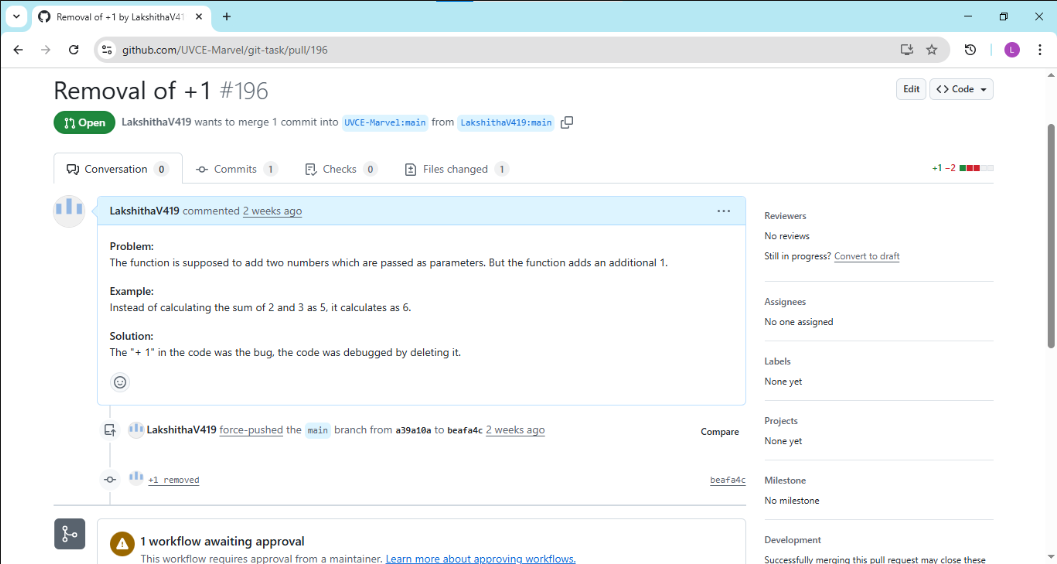
Task: Open the UVCE-Marvel:main base branch link
Action: point(385,123)
